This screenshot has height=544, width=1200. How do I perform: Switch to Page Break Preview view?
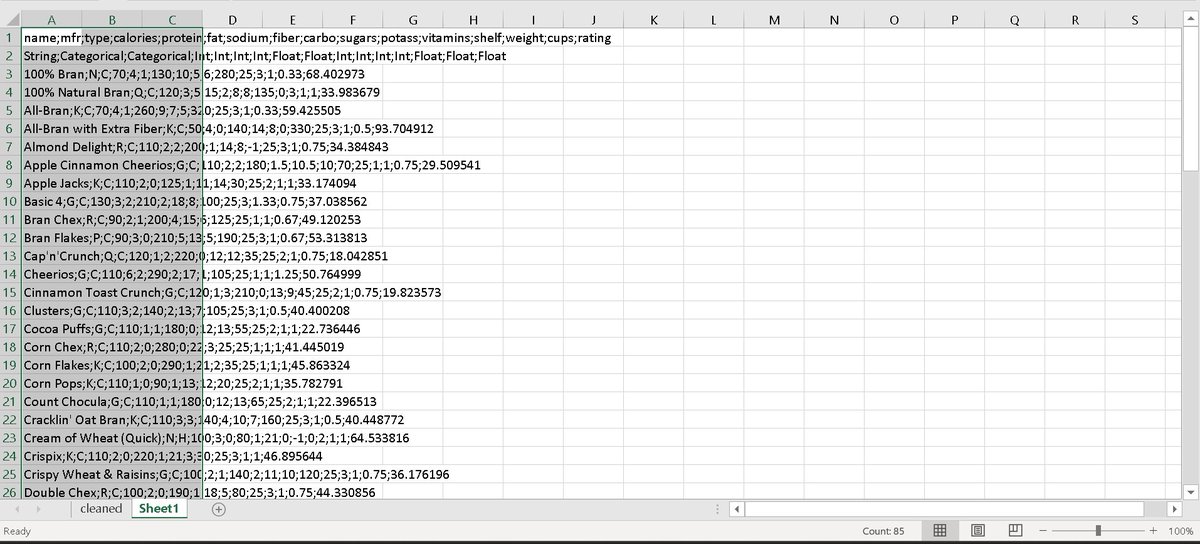point(1015,530)
